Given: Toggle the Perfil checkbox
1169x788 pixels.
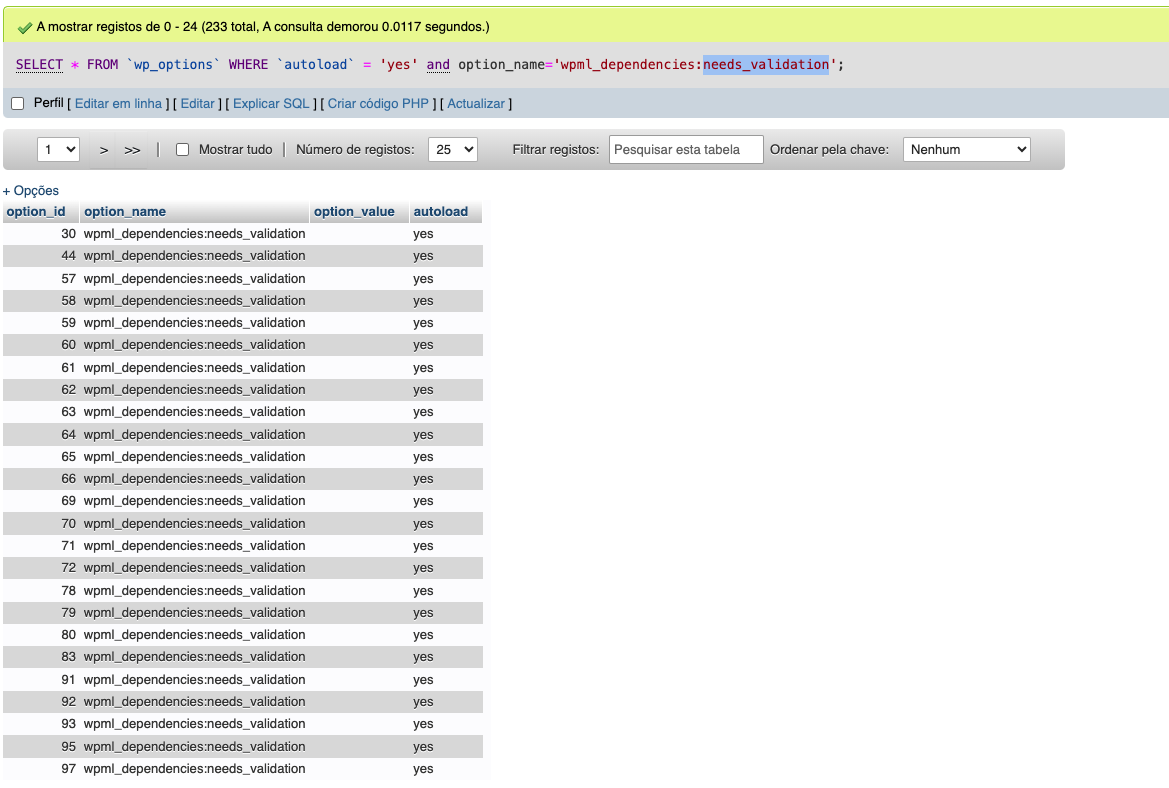Looking at the screenshot, I should tap(18, 104).
